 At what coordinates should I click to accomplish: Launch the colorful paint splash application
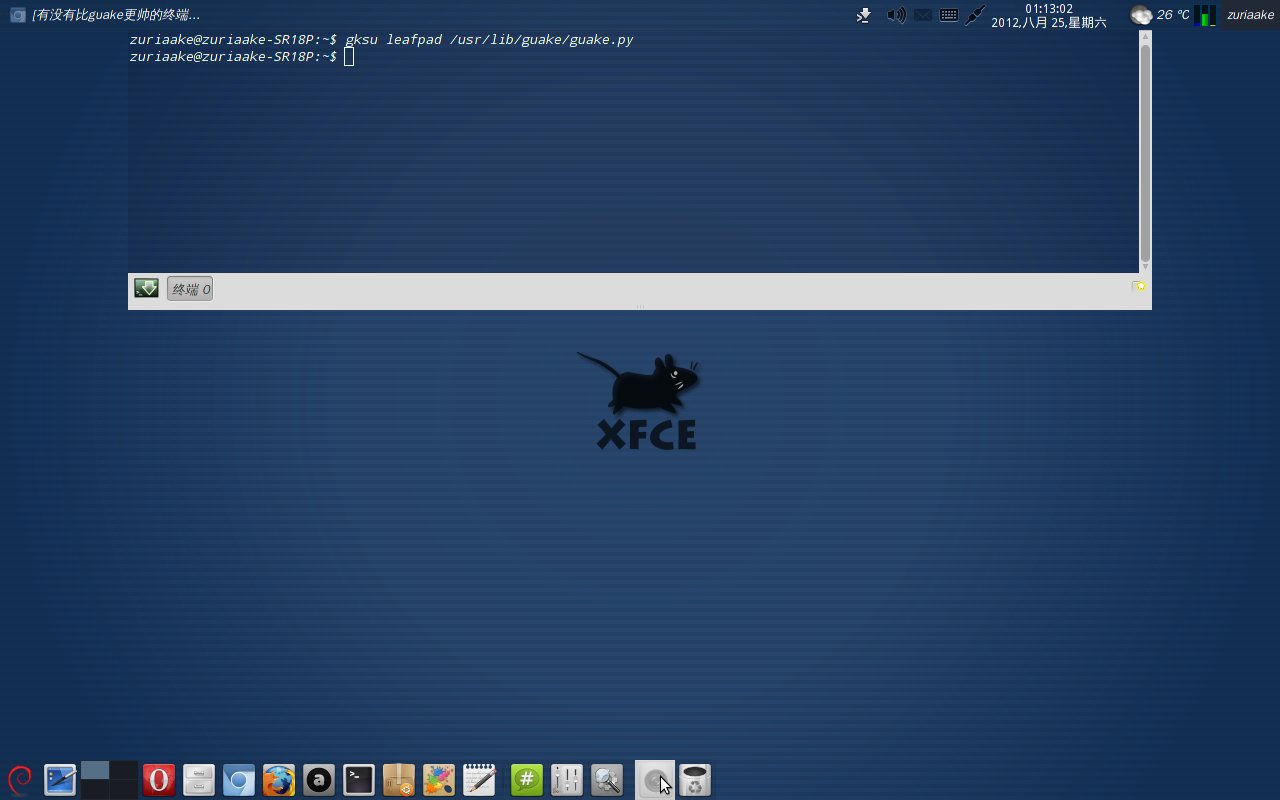(x=439, y=779)
